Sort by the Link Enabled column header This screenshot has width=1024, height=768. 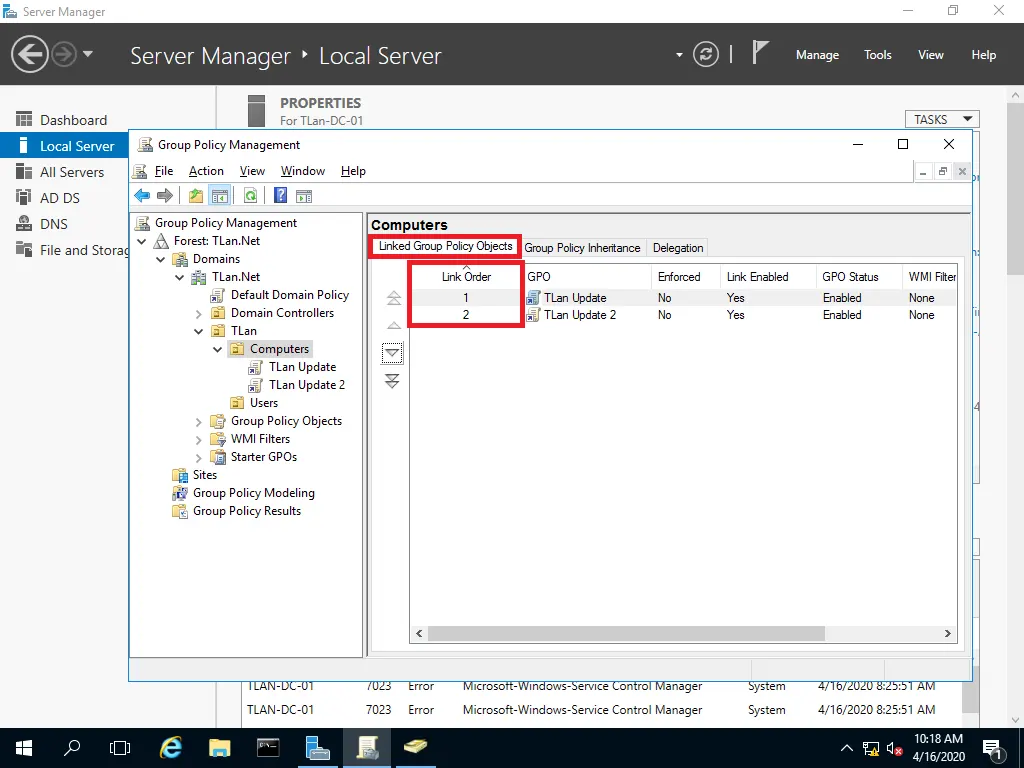[x=768, y=277]
